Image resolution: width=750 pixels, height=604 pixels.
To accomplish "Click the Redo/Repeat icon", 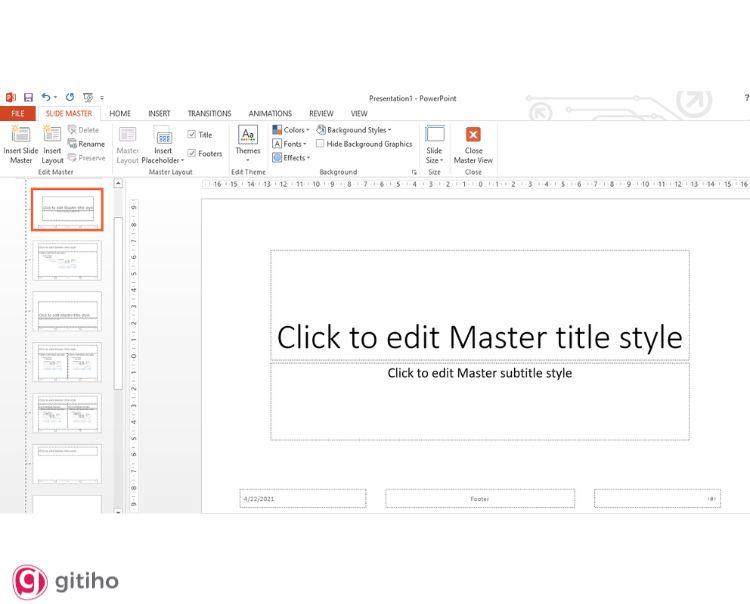I will [x=70, y=97].
